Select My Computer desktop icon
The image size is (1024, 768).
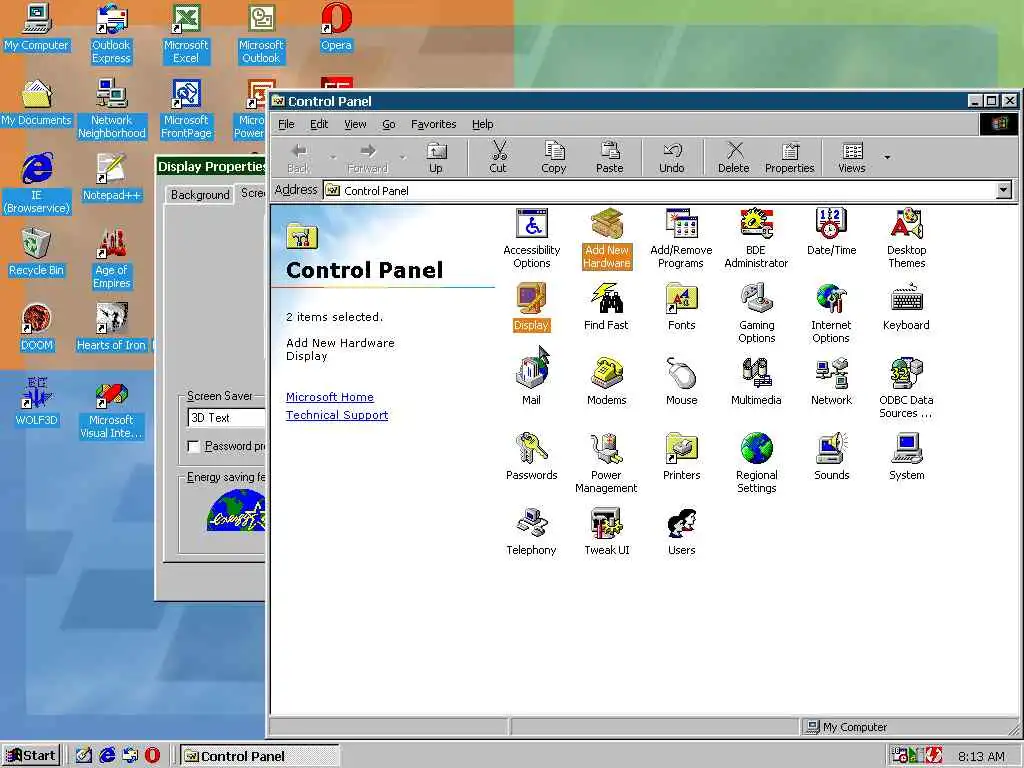click(37, 27)
